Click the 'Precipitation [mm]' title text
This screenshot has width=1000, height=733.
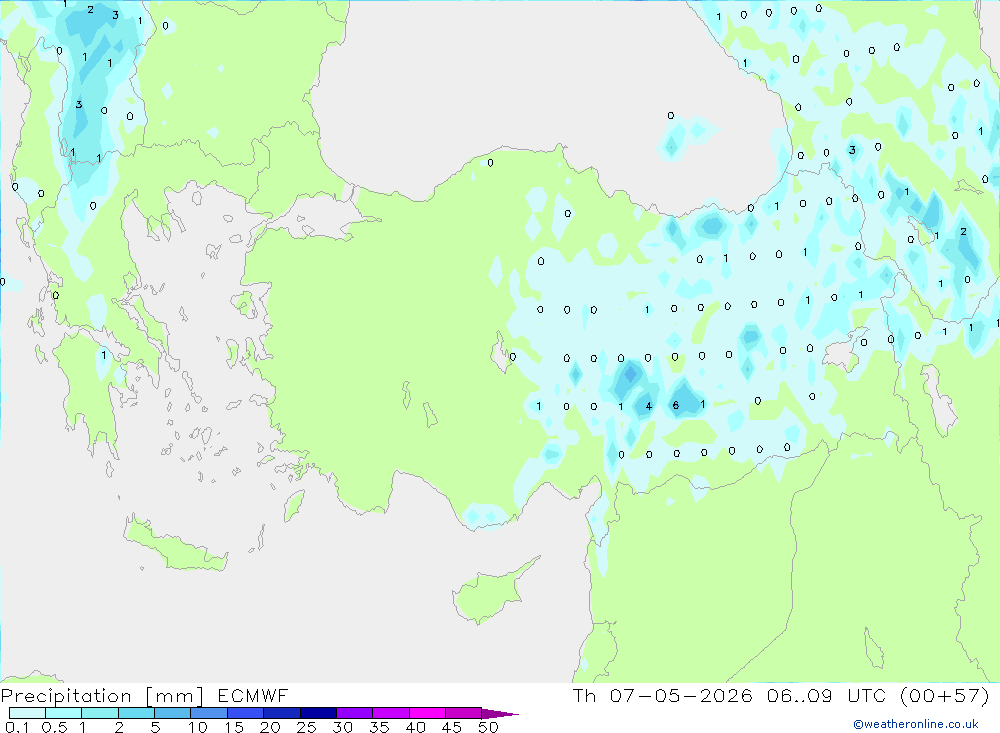[x=102, y=696]
